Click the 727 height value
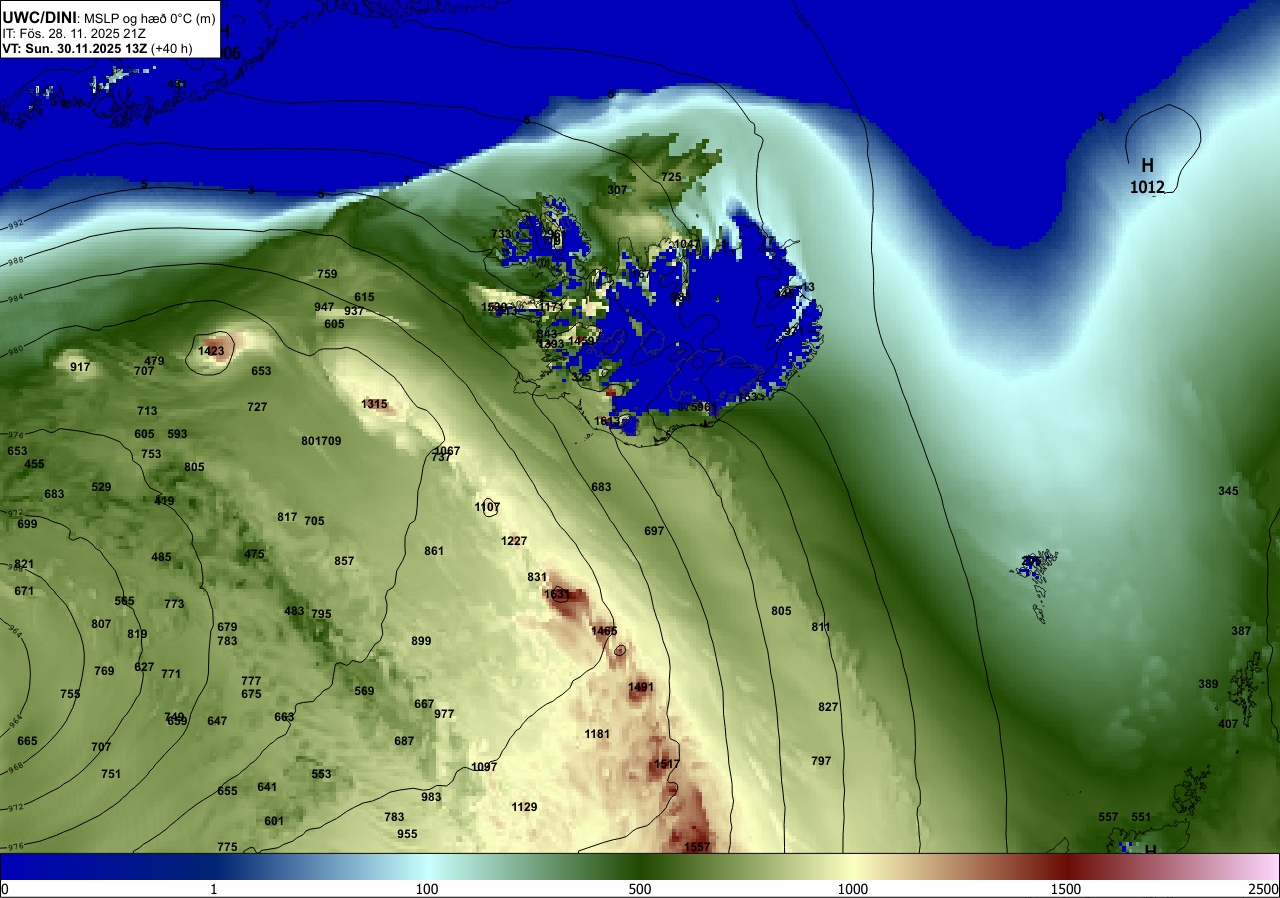The height and width of the screenshot is (898, 1280). click(x=257, y=407)
